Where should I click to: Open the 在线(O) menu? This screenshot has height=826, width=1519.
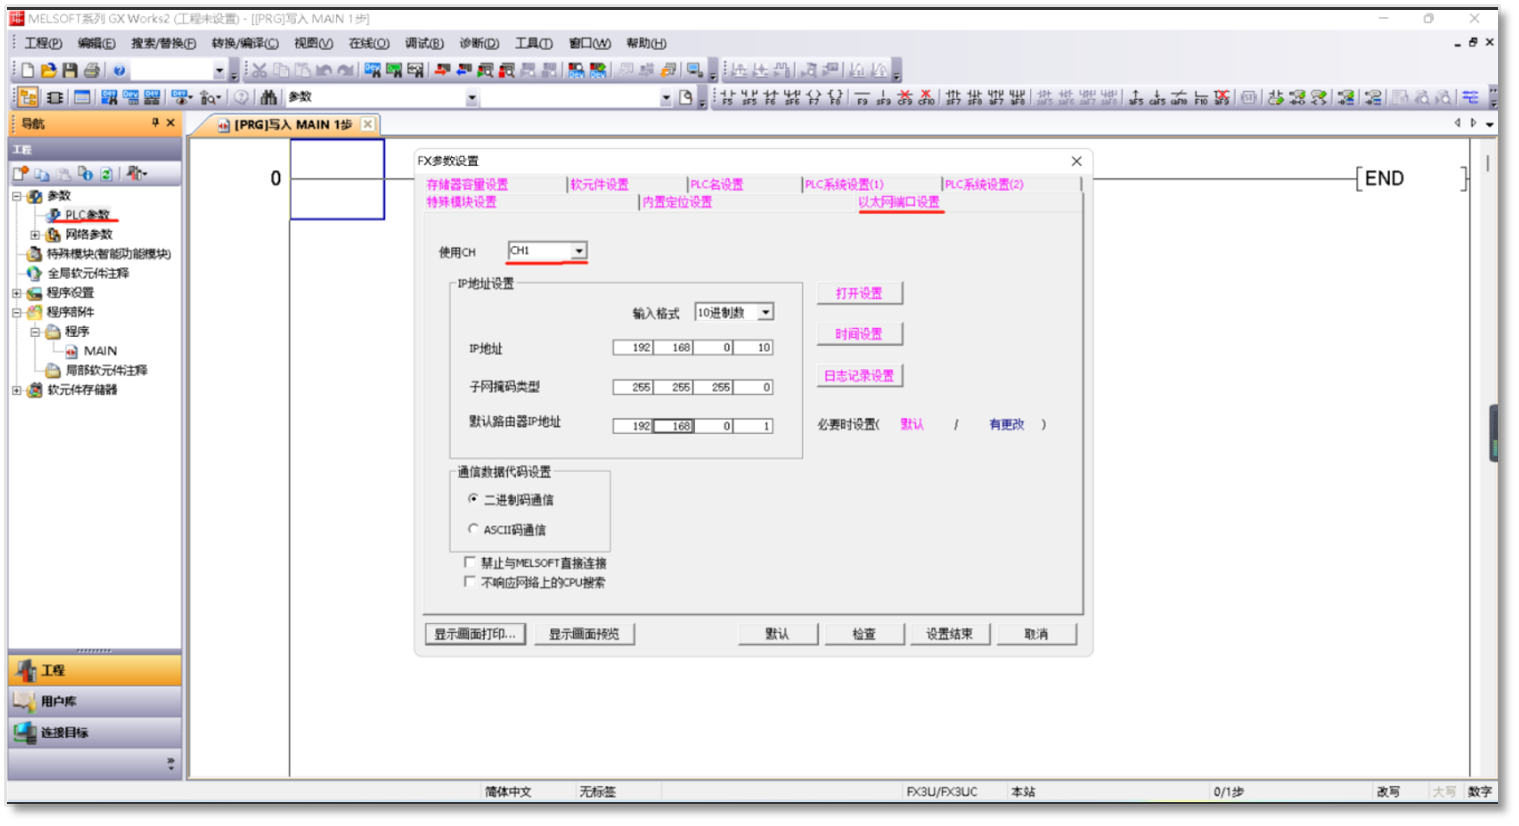click(x=368, y=43)
